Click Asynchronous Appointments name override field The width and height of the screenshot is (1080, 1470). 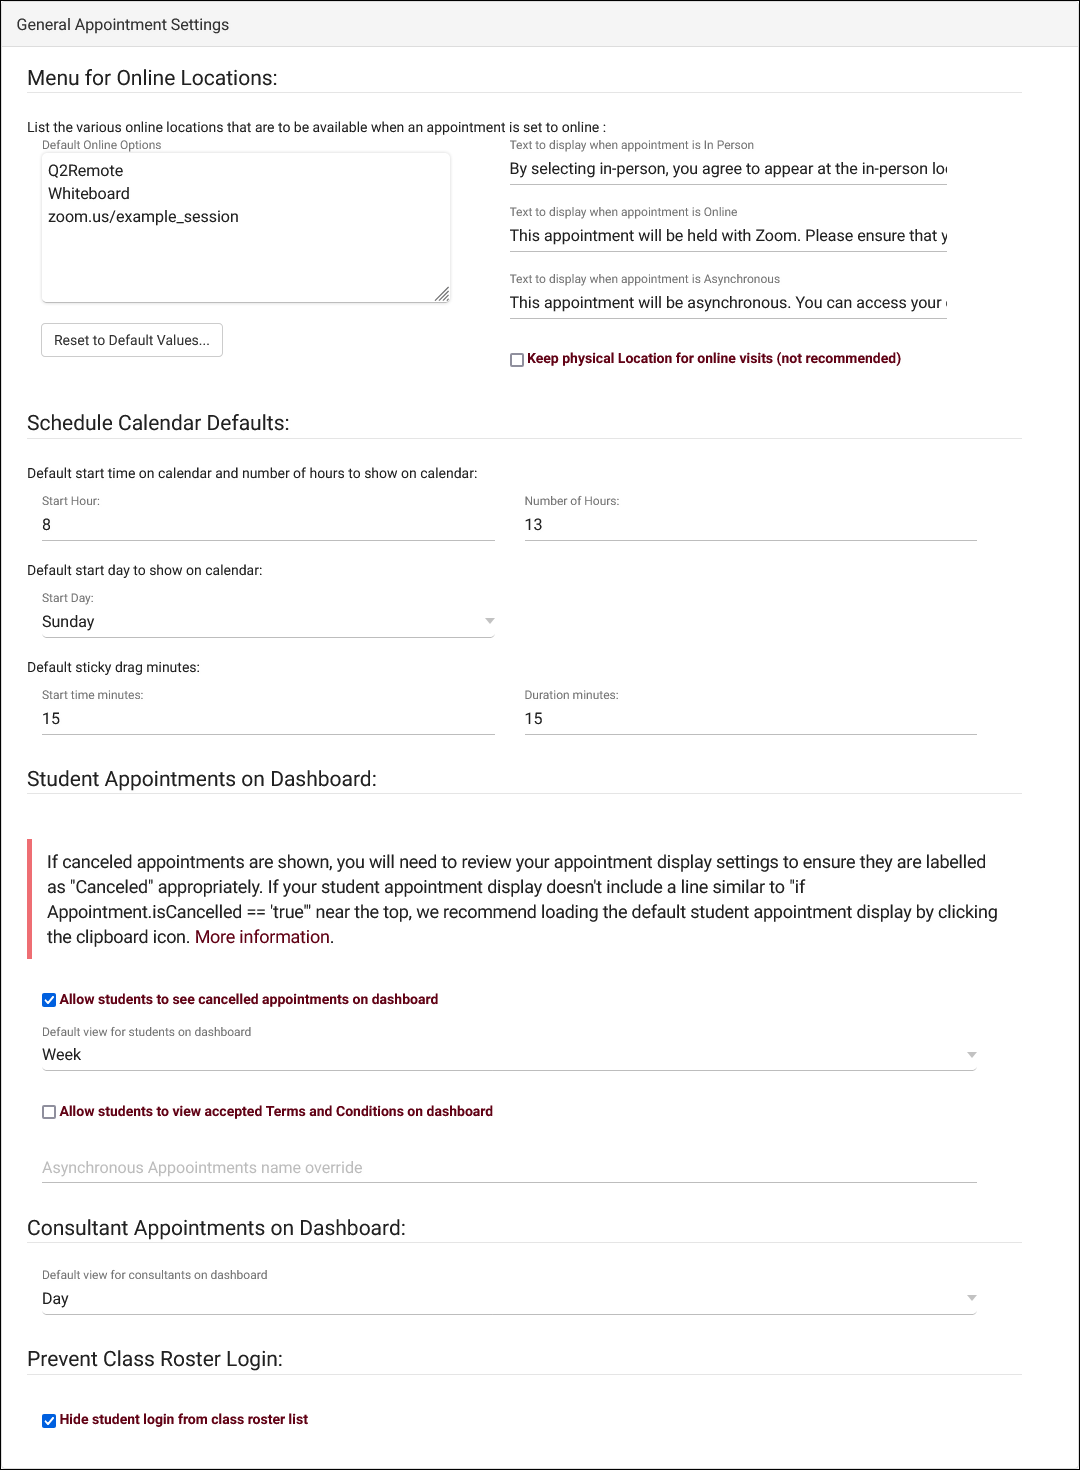pos(509,1168)
